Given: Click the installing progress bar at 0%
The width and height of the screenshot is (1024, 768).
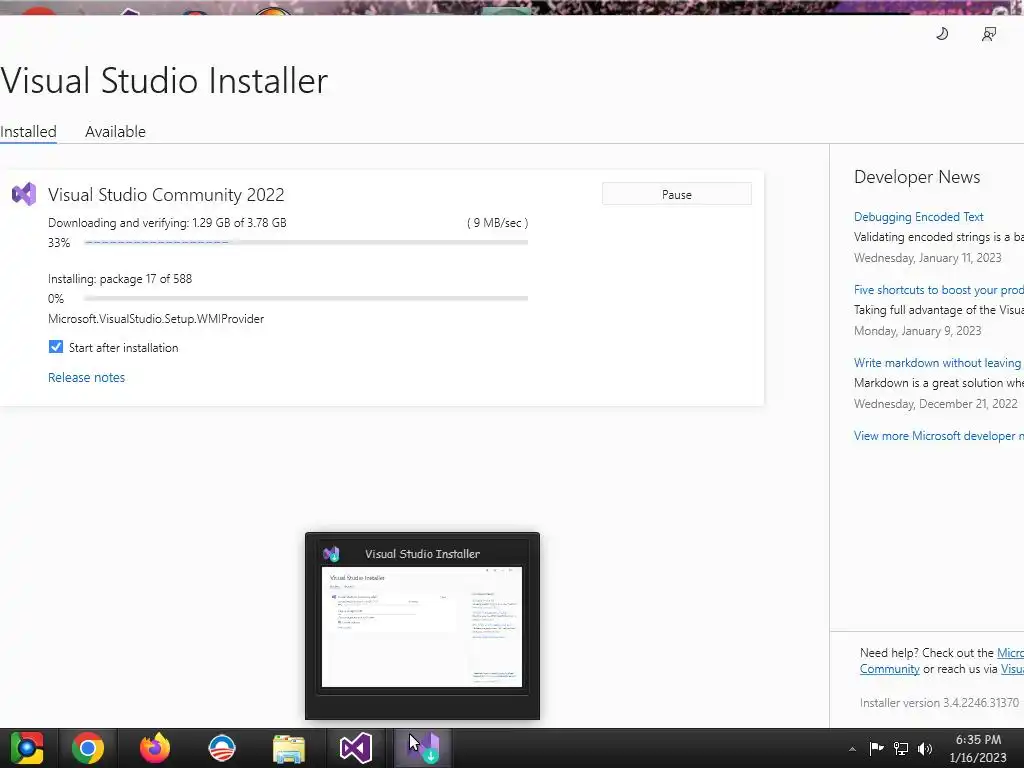Looking at the screenshot, I should pyautogui.click(x=306, y=298).
